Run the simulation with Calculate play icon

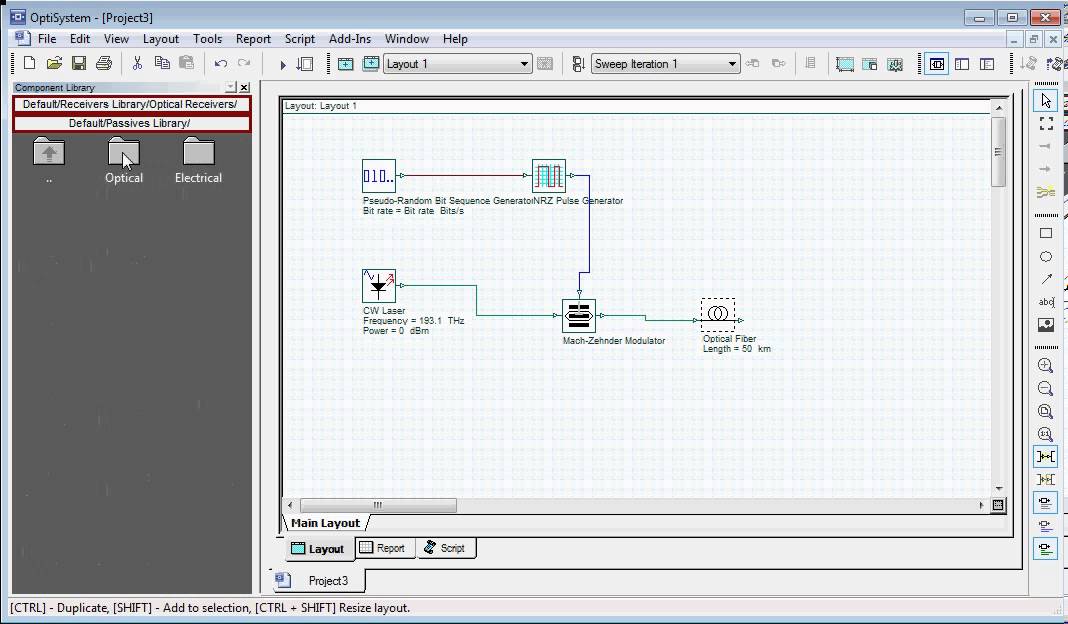(283, 65)
